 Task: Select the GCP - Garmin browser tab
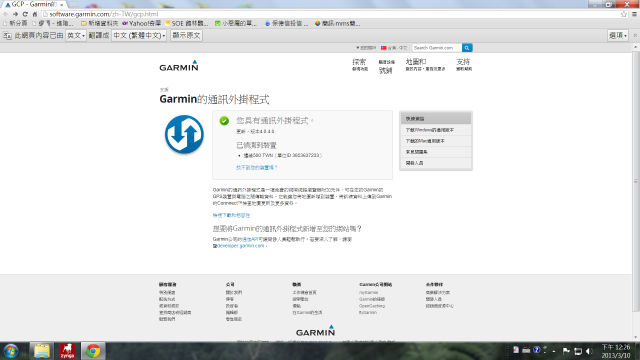pos(33,4)
